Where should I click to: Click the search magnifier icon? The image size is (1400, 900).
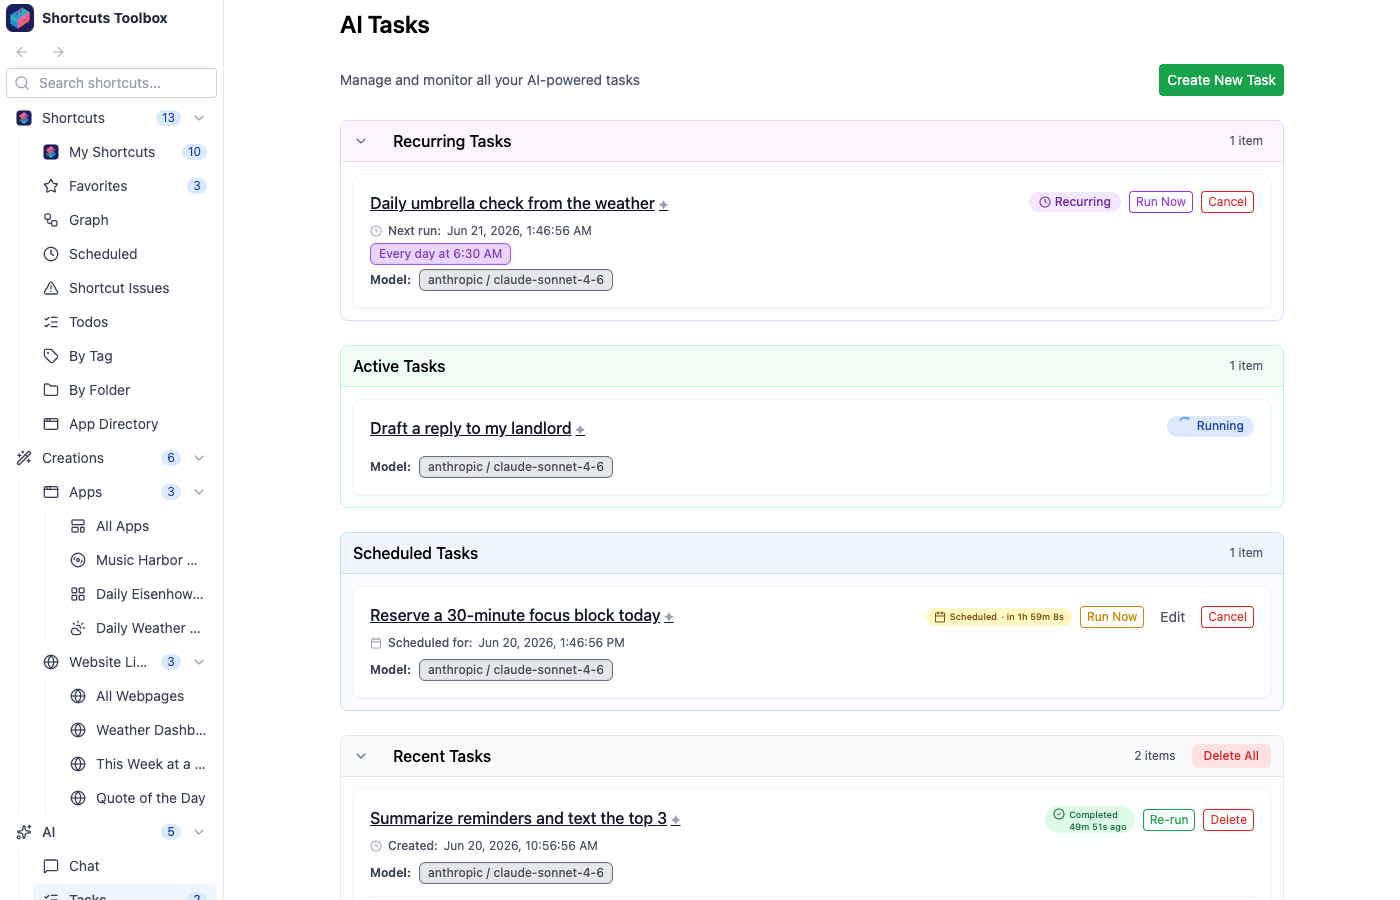tap(22, 83)
